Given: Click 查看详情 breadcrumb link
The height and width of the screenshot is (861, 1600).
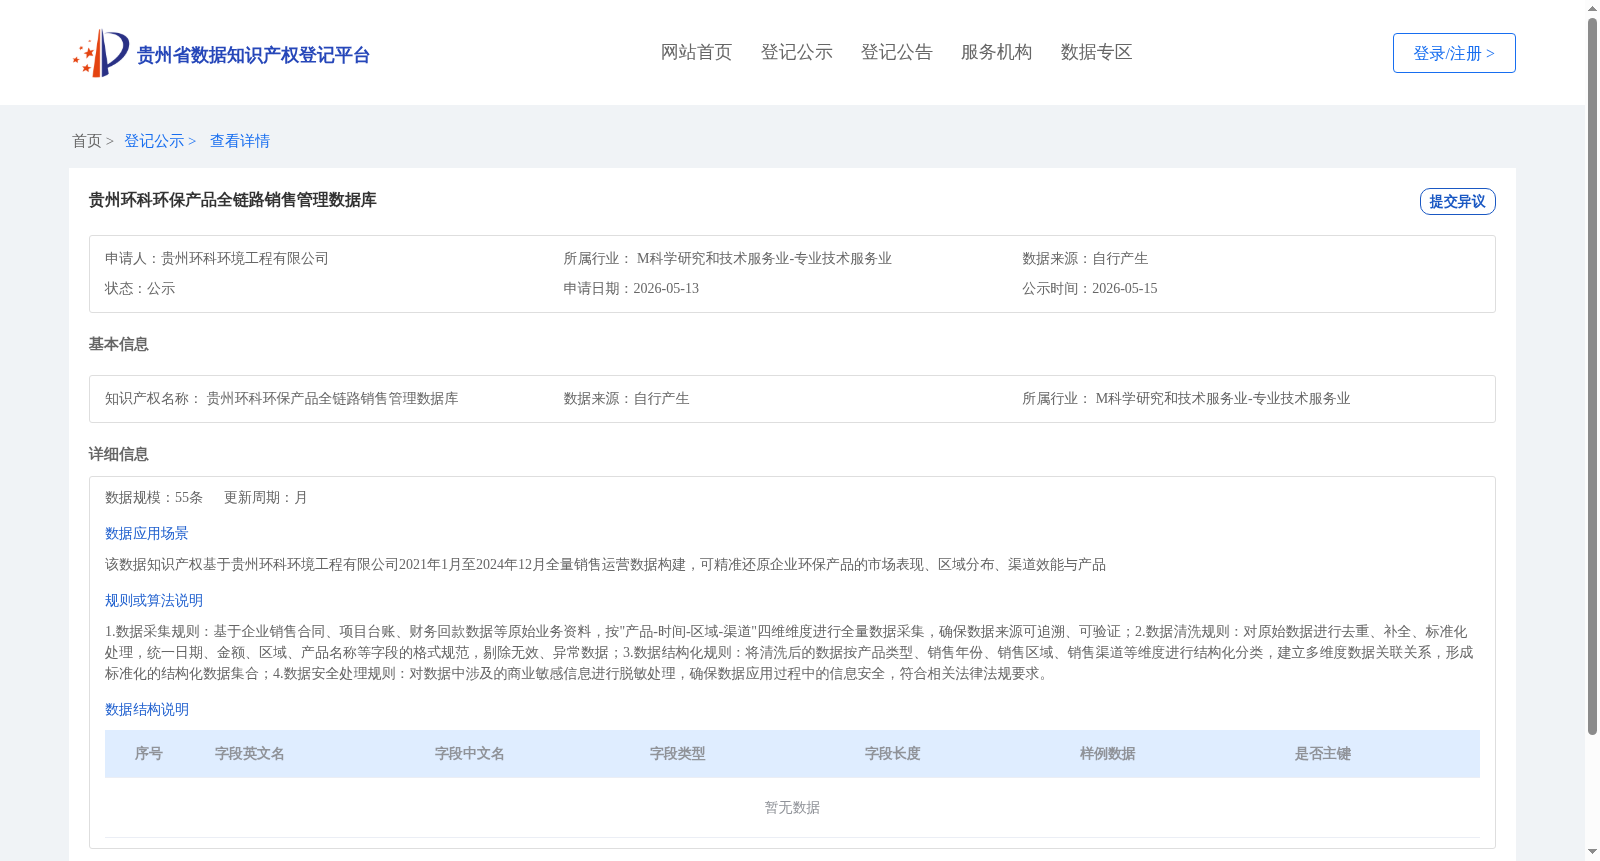Looking at the screenshot, I should point(240,141).
